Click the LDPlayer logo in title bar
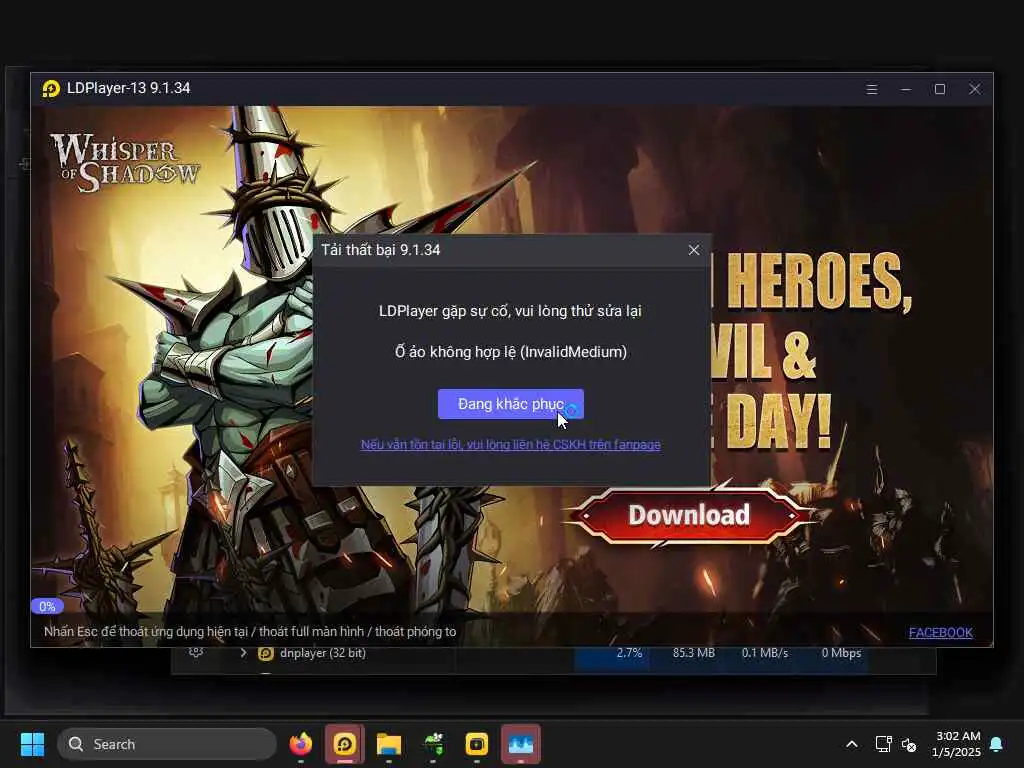The height and width of the screenshot is (768, 1024). coord(51,88)
